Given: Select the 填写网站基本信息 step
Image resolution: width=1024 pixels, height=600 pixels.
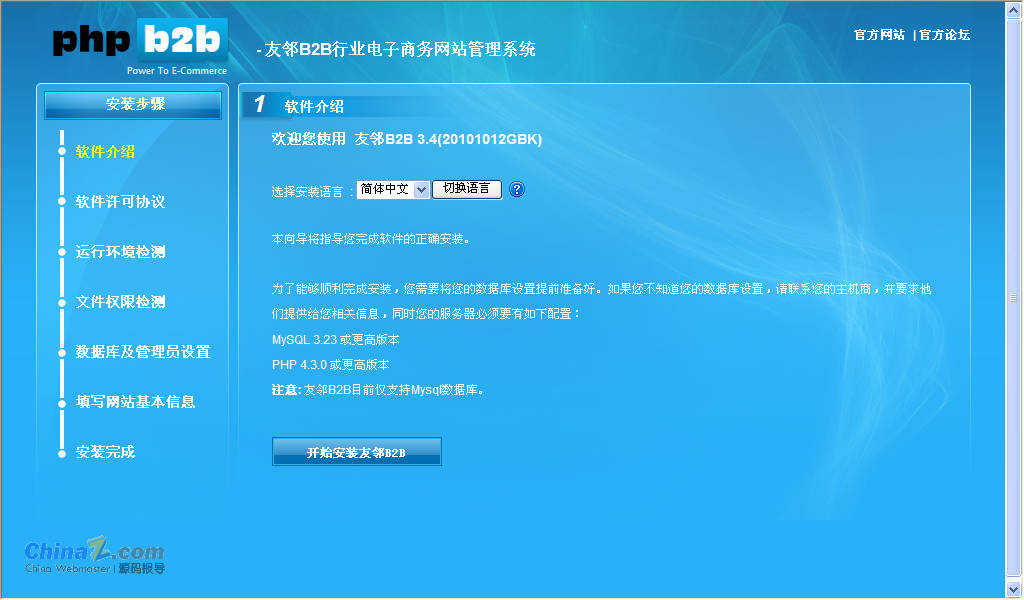Looking at the screenshot, I should pos(135,402).
